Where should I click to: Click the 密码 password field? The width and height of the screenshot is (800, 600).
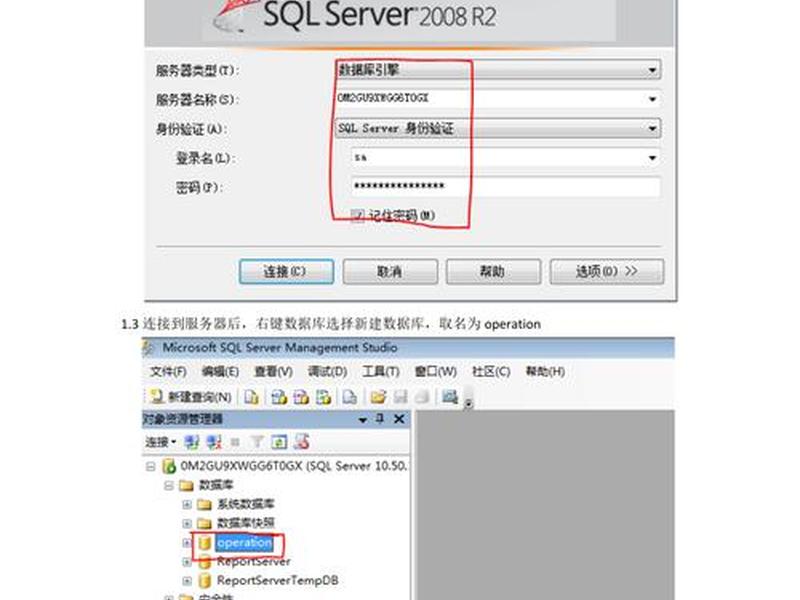point(506,187)
